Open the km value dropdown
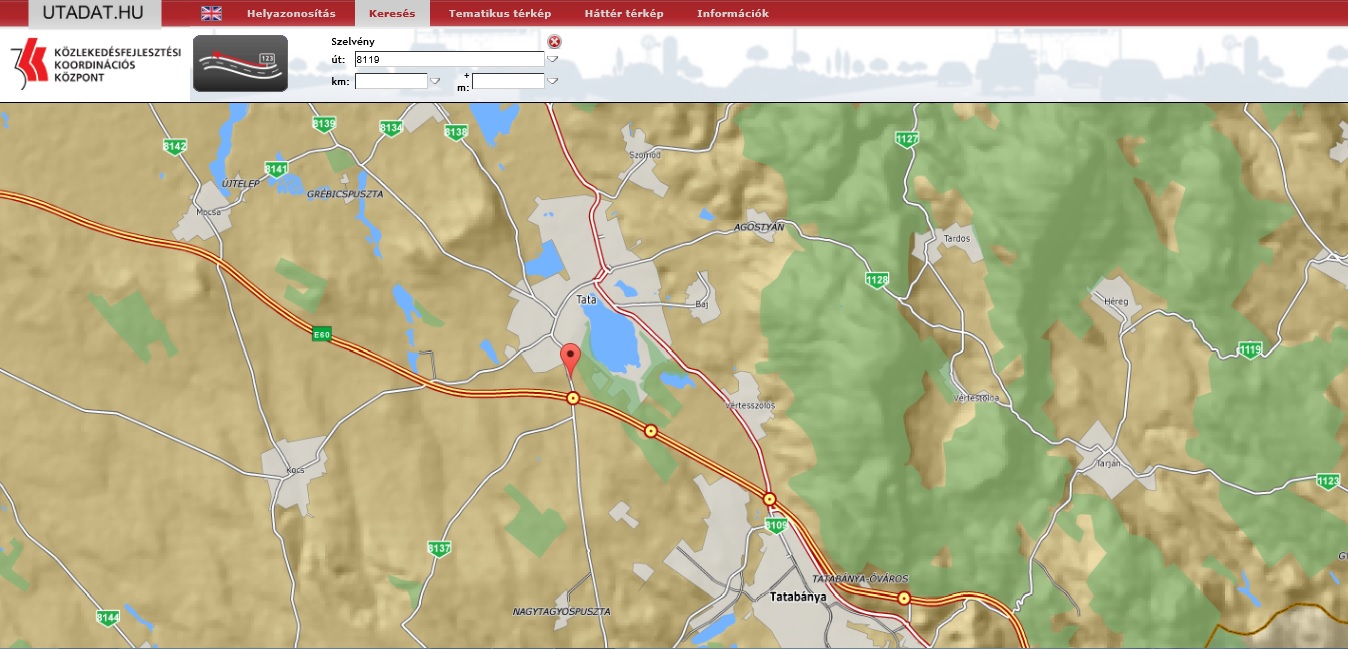This screenshot has height=649, width=1348. click(x=435, y=81)
